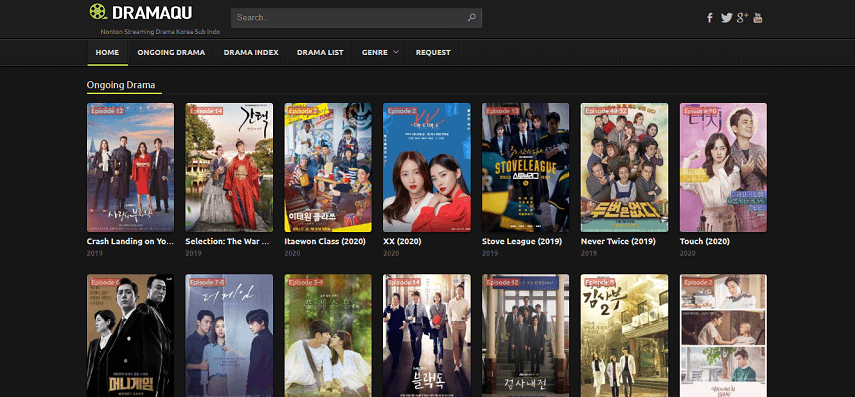Open the Drama Index menu item

(x=251, y=52)
